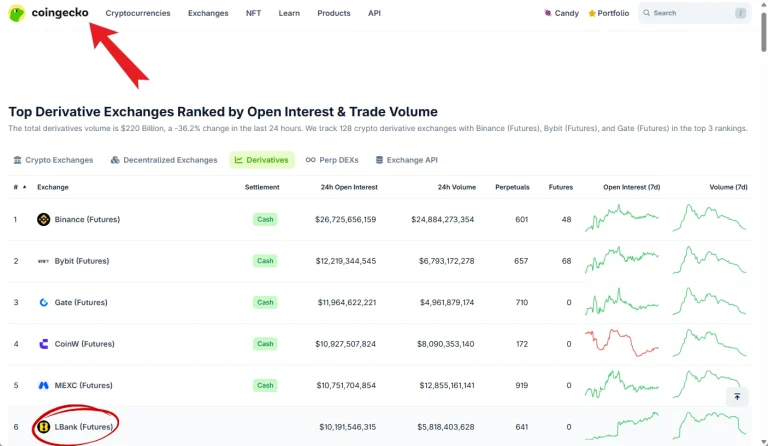Open the Learn menu
This screenshot has width=768, height=446.
pyautogui.click(x=289, y=13)
